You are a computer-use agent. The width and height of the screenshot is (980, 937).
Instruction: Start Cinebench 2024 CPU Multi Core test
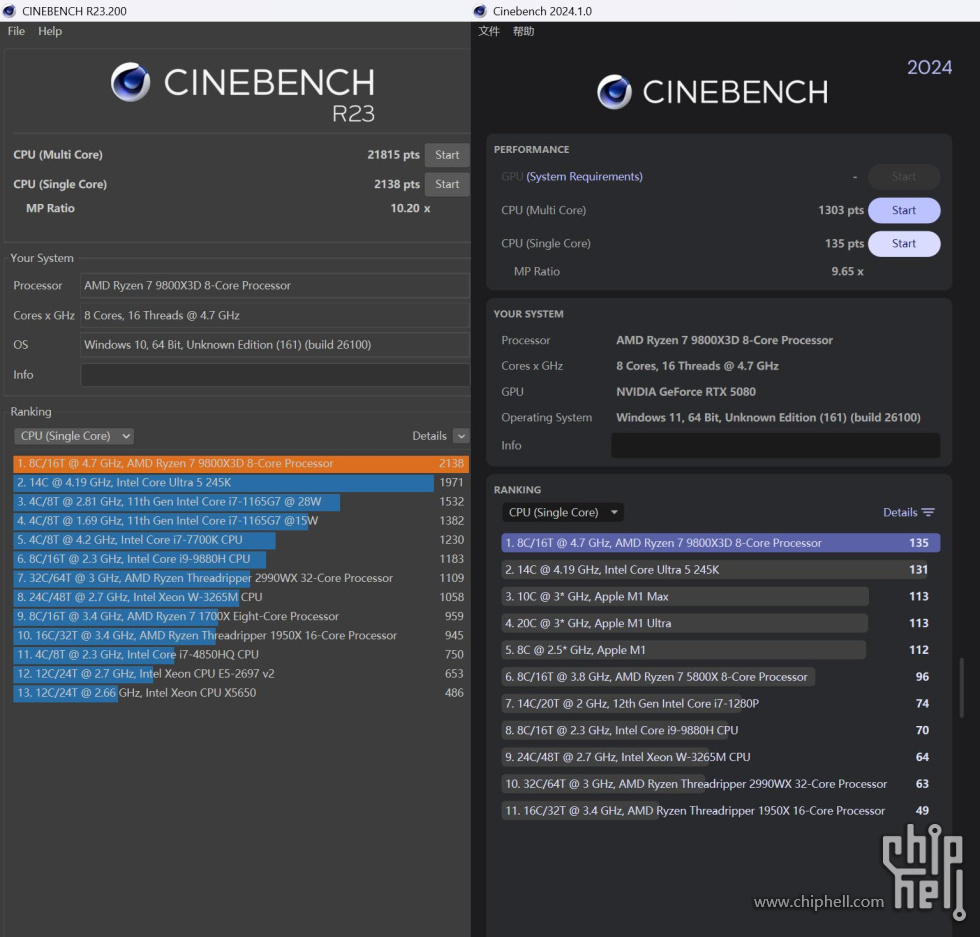[904, 211]
